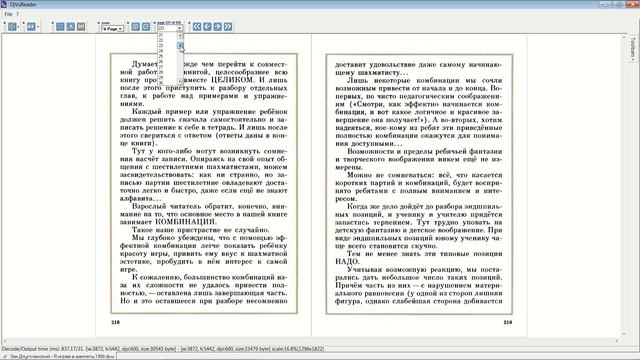Screen dimensions: 640x360
Task: Go to the first page
Action: coord(197,27)
